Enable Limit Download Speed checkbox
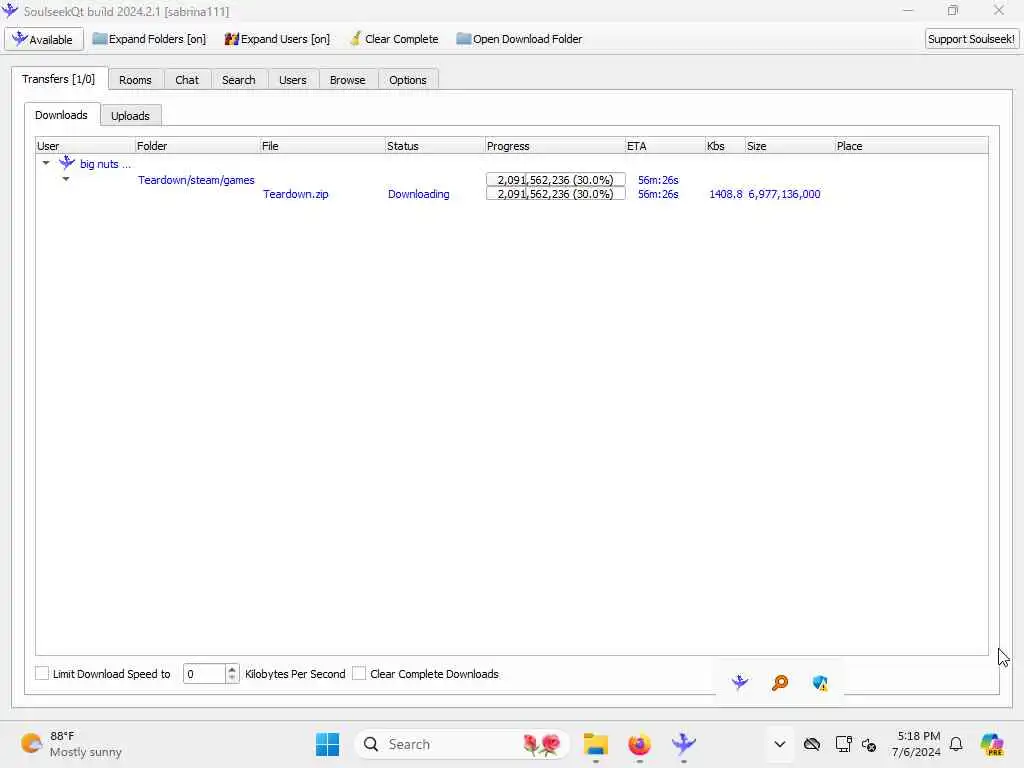This screenshot has width=1024, height=768. [x=42, y=673]
